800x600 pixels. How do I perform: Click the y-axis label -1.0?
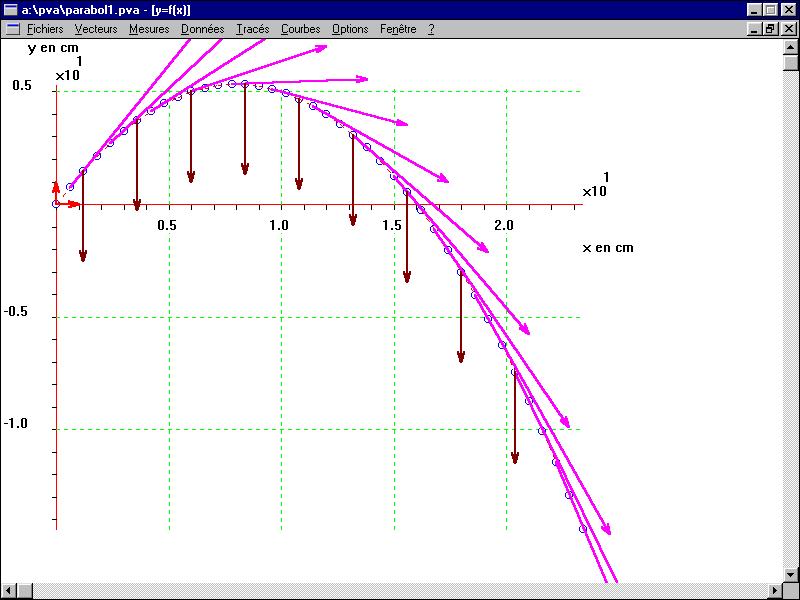pyautogui.click(x=16, y=423)
